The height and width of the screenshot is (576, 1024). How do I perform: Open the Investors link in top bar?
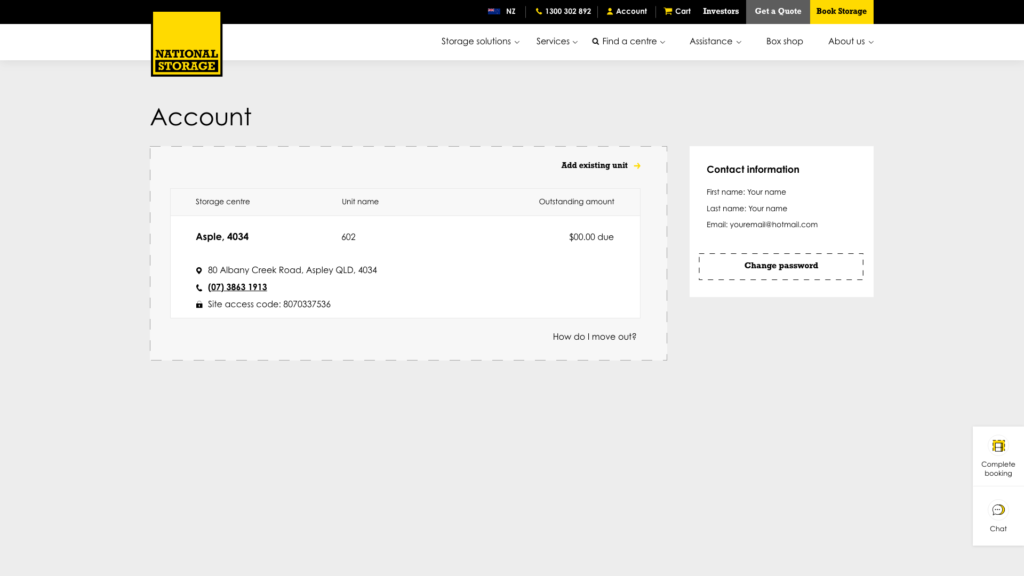tap(720, 12)
